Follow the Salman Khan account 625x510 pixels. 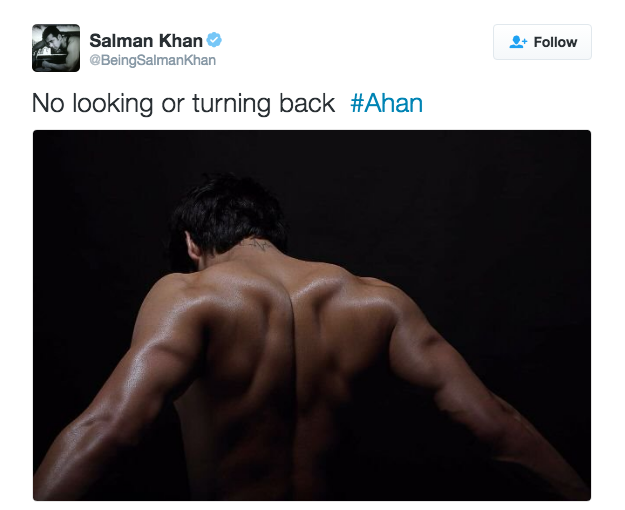[x=542, y=42]
